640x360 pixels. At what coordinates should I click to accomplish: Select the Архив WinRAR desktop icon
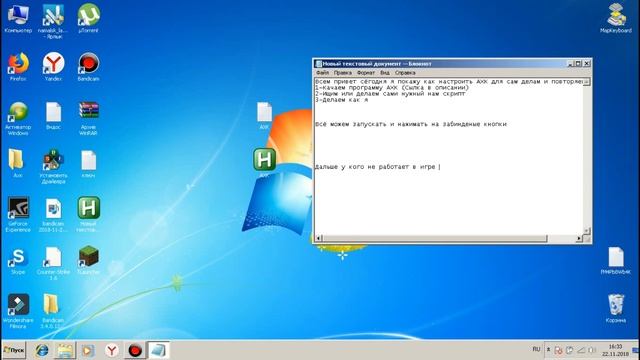pos(89,118)
